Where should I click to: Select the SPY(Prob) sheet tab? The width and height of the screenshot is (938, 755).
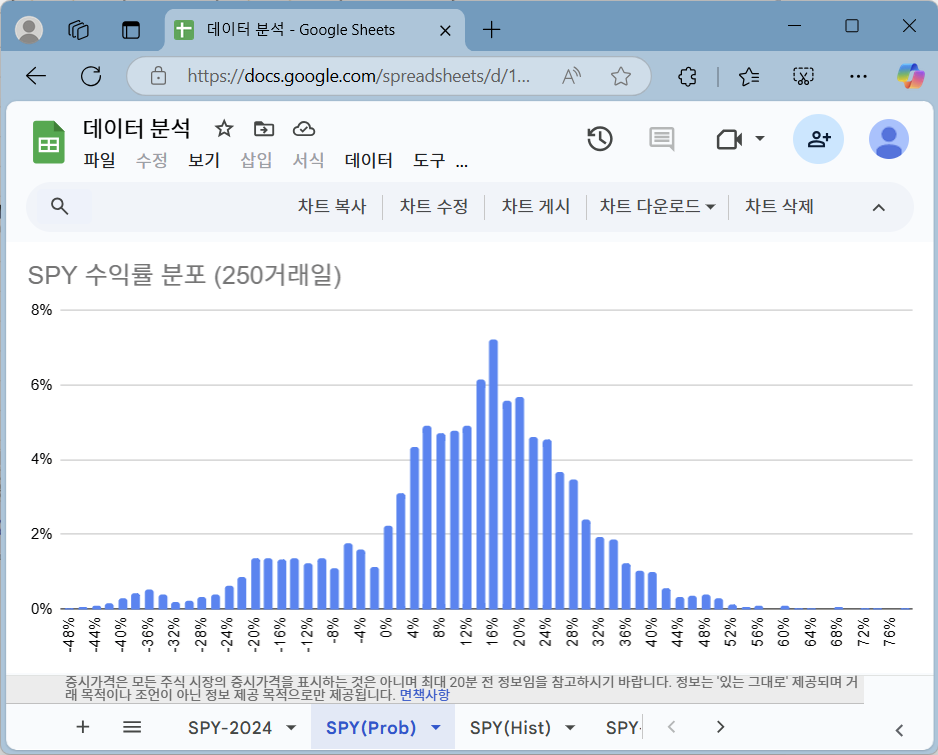coord(371,727)
